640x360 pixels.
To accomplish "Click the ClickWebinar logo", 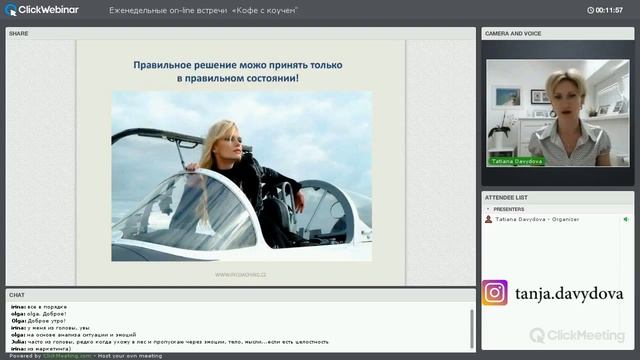I will [x=42, y=10].
